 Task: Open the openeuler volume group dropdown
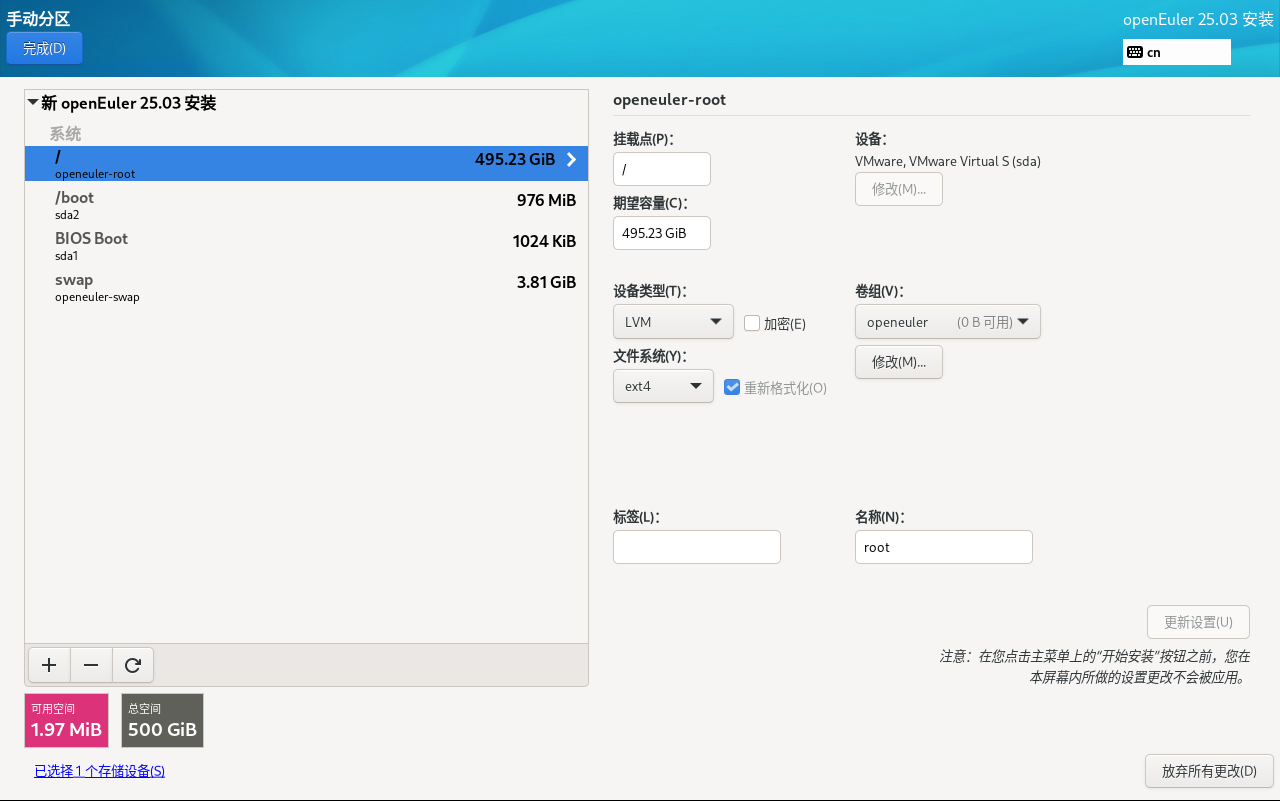click(948, 322)
